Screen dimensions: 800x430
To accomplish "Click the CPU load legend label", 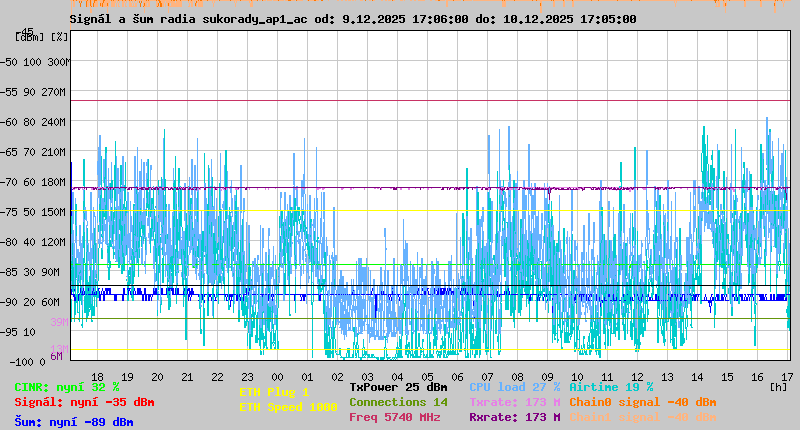I will [x=514, y=387].
